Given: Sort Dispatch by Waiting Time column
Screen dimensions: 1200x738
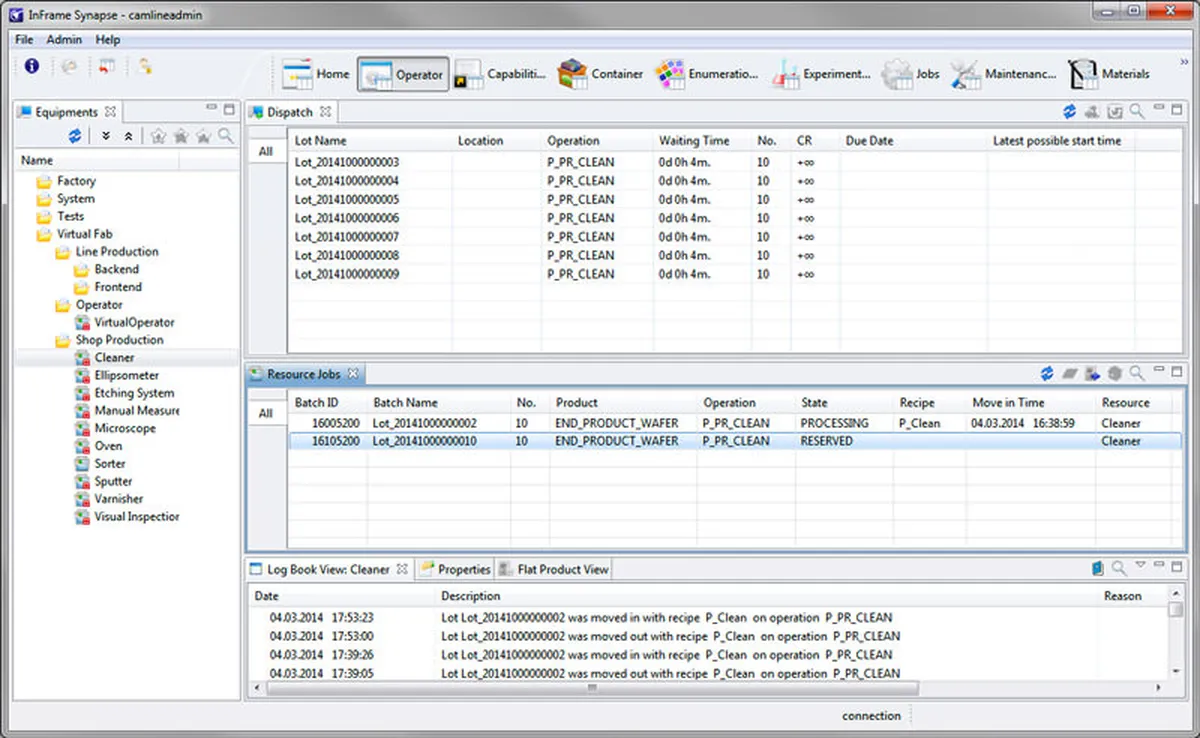Looking at the screenshot, I should click(x=694, y=141).
